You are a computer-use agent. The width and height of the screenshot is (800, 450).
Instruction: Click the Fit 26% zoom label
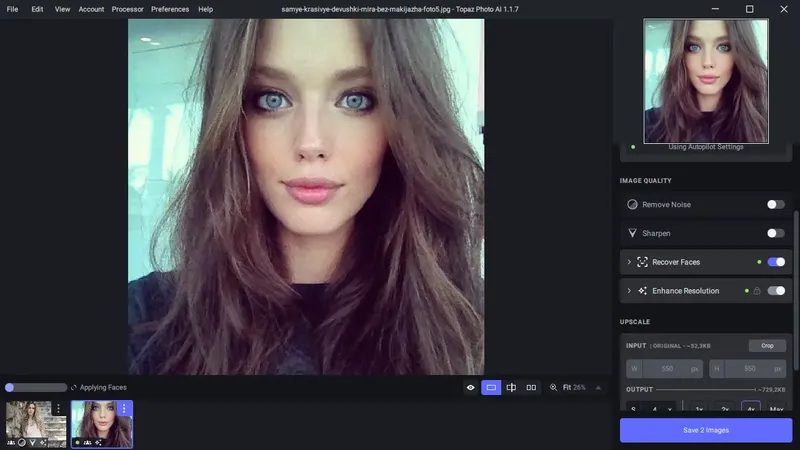tap(574, 388)
